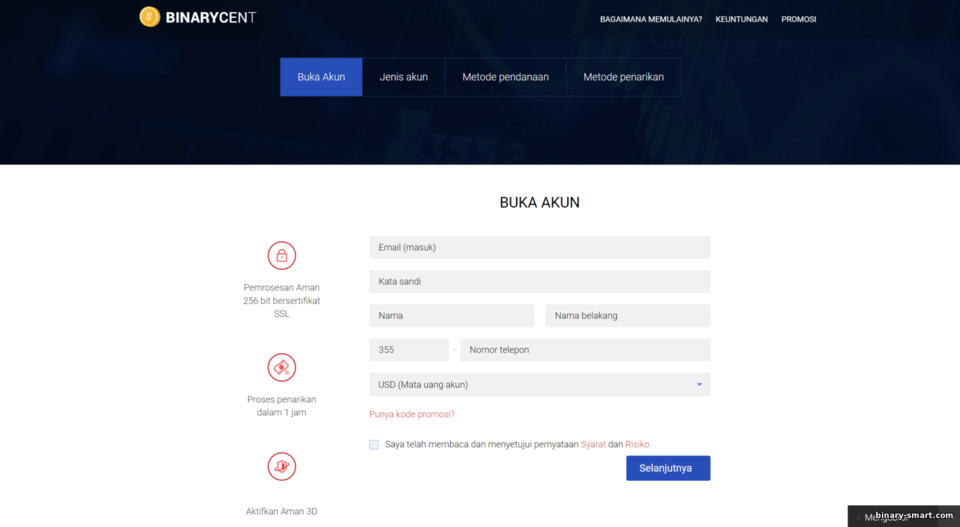This screenshot has height=527, width=960.
Task: Click the Pemrosesan Aman 256 bit text
Action: pyautogui.click(x=282, y=301)
